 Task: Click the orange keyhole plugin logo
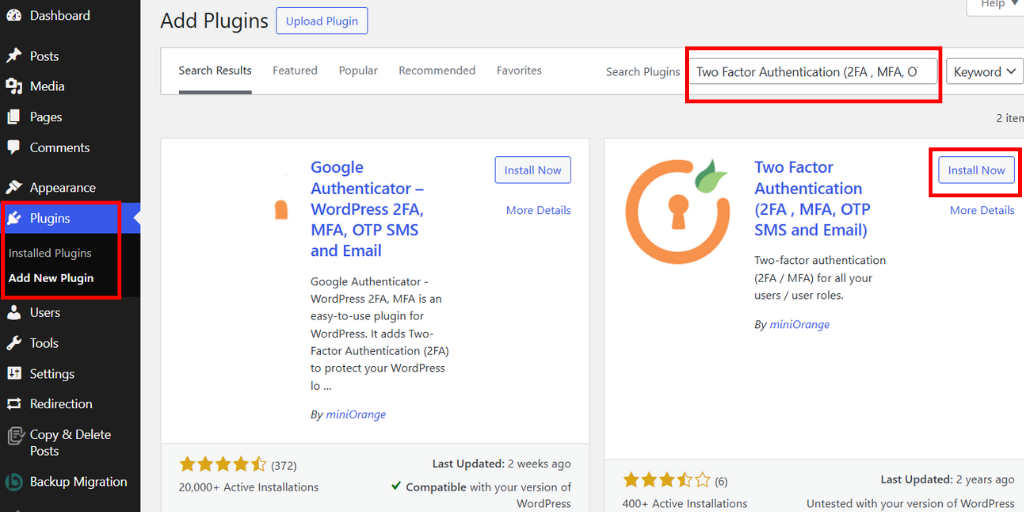677,212
